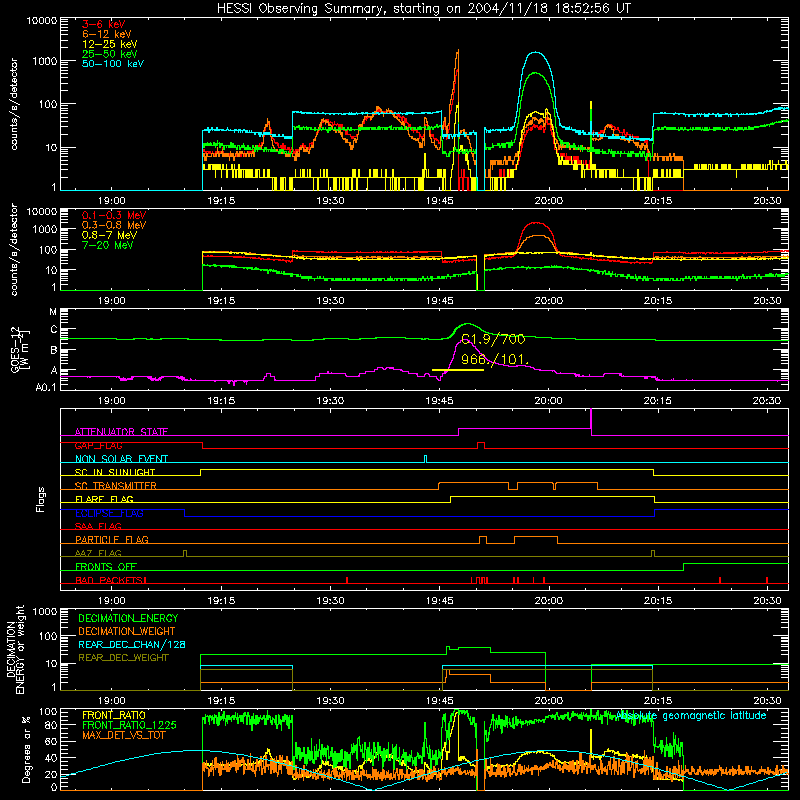Select the 0.1-0.3 MeV legend label

[114, 215]
